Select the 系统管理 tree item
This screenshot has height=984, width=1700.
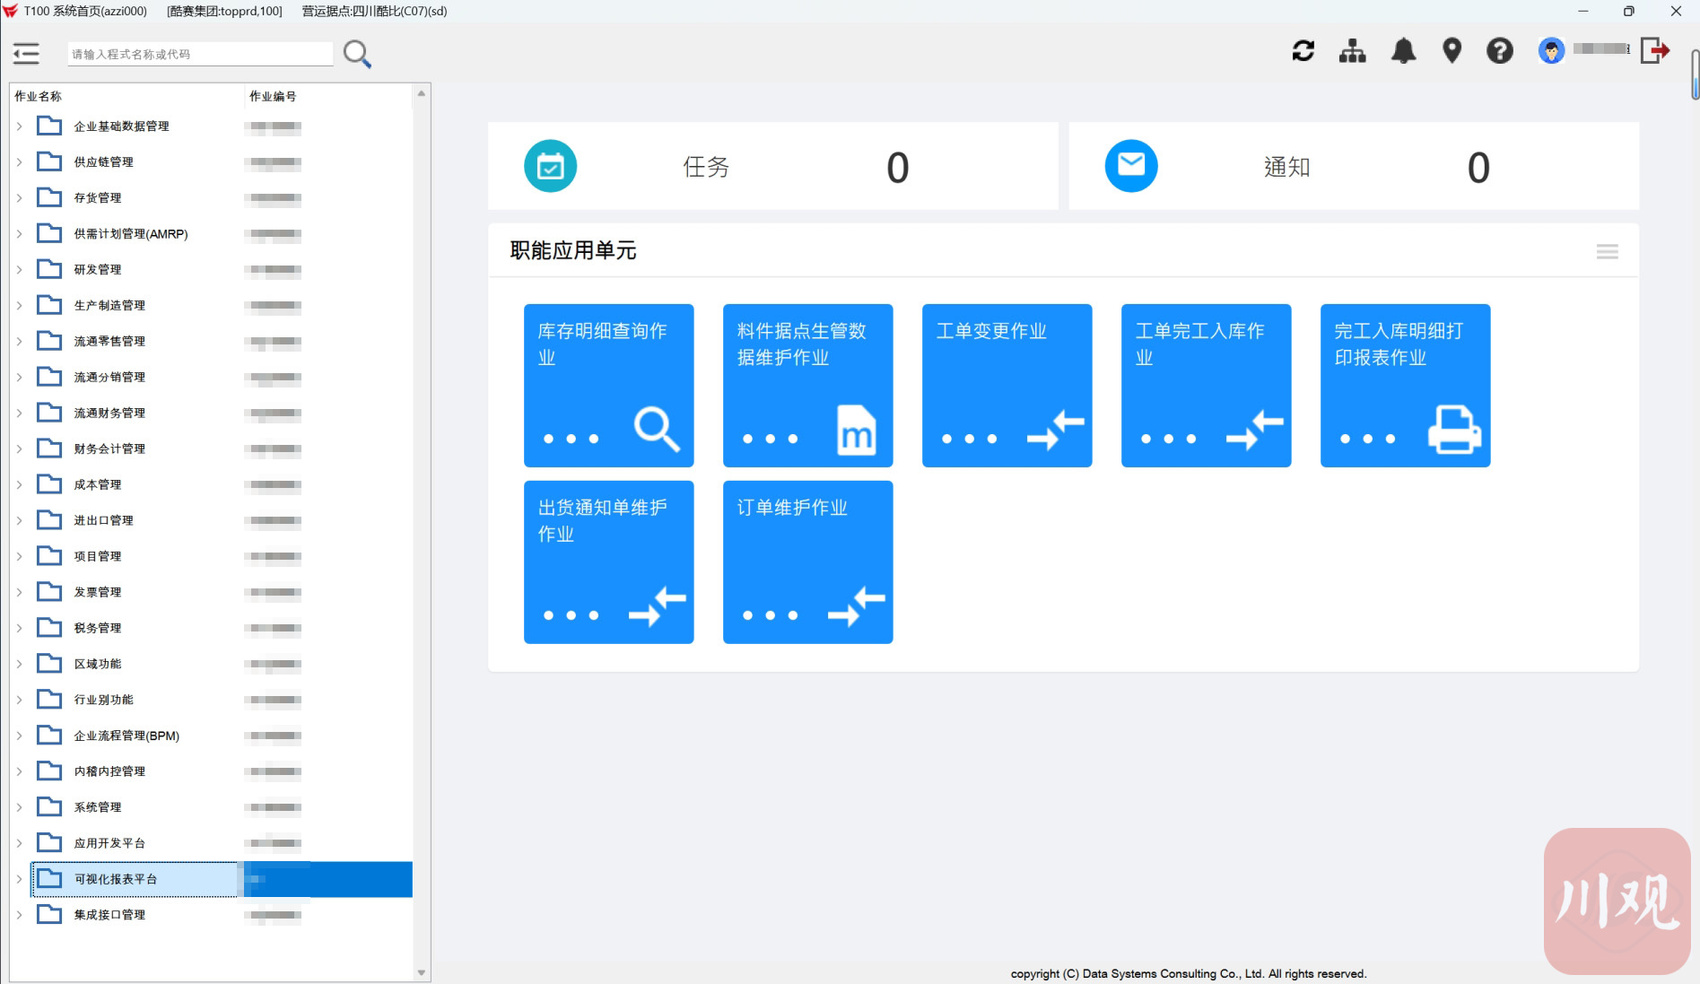point(97,807)
